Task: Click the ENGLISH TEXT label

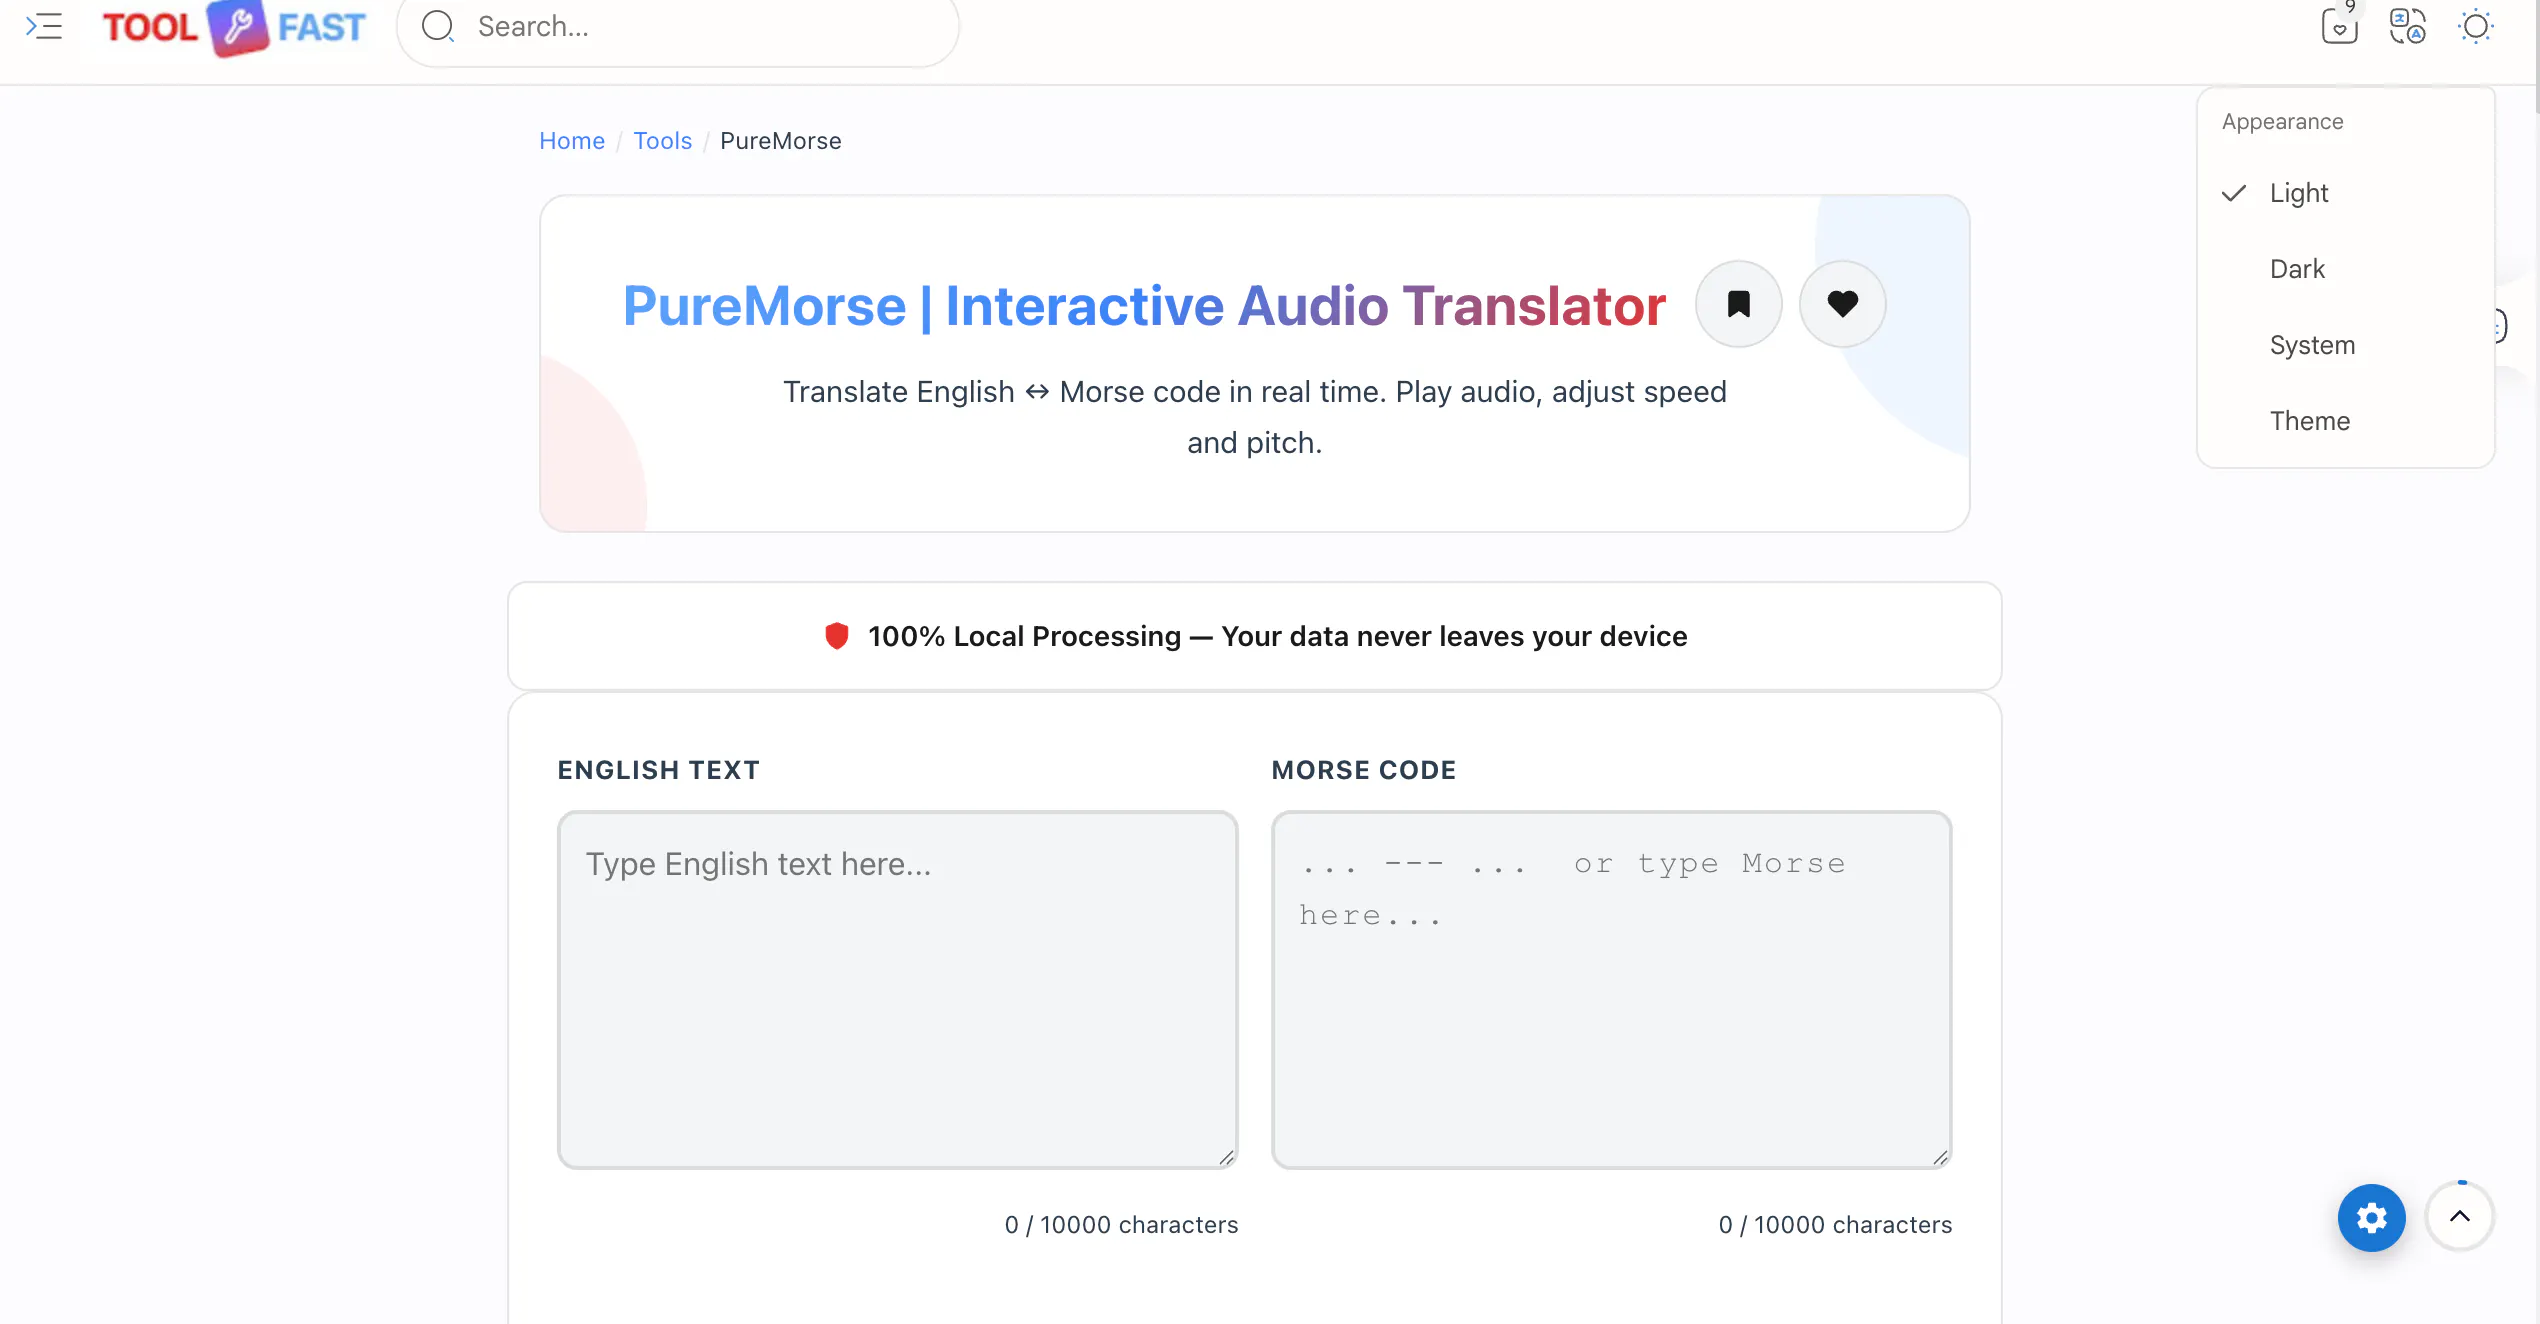Action: click(x=659, y=770)
